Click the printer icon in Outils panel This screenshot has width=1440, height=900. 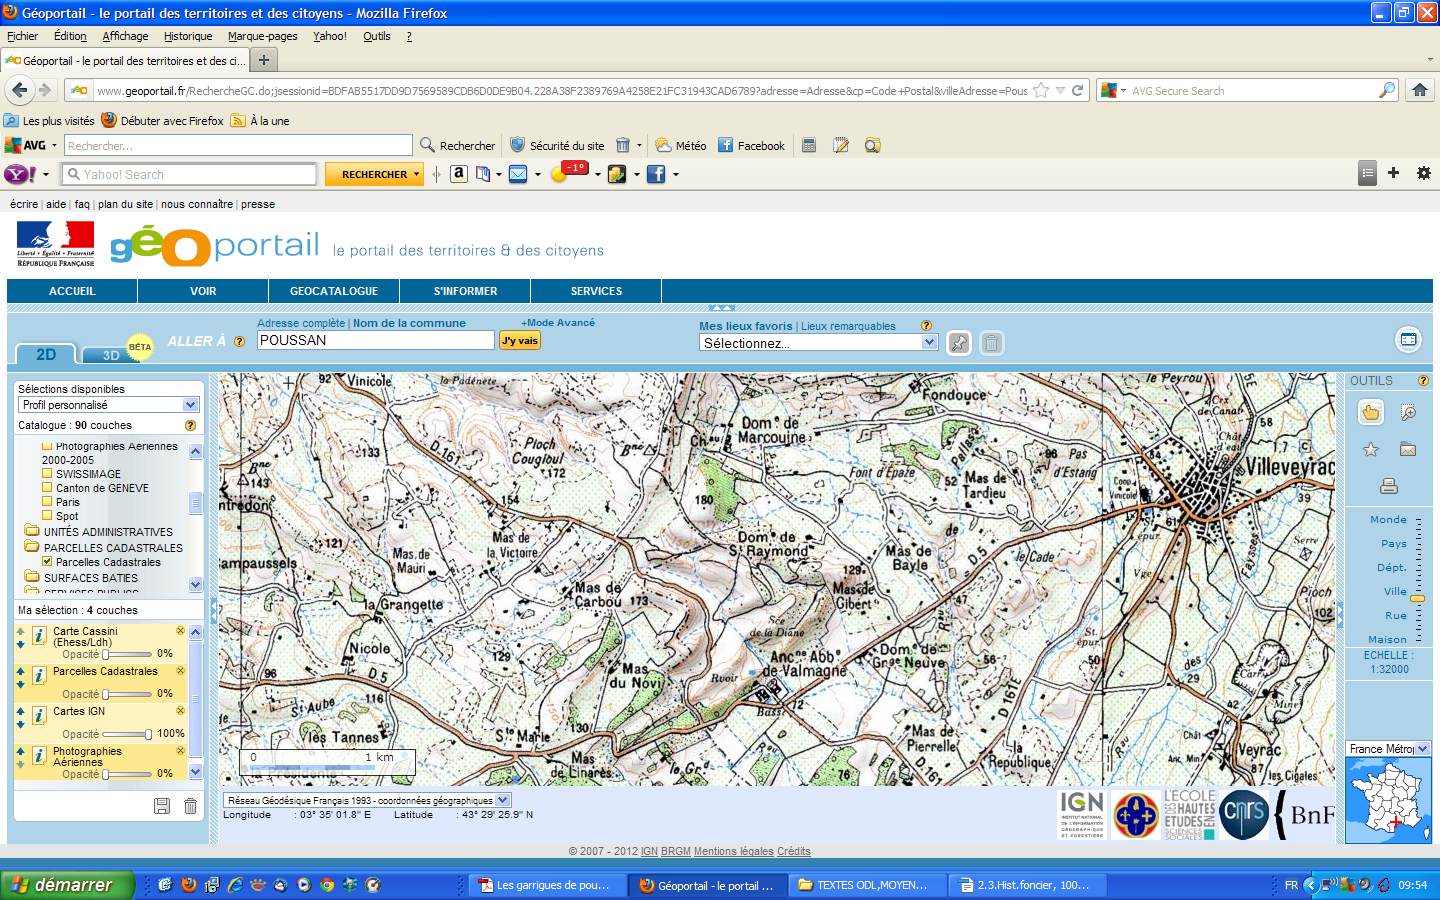[x=1388, y=486]
